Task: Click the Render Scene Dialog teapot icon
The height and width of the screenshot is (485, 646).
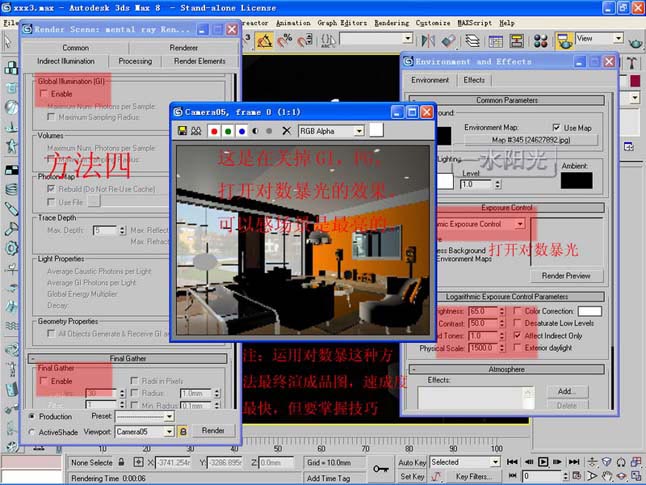Action: point(564,40)
